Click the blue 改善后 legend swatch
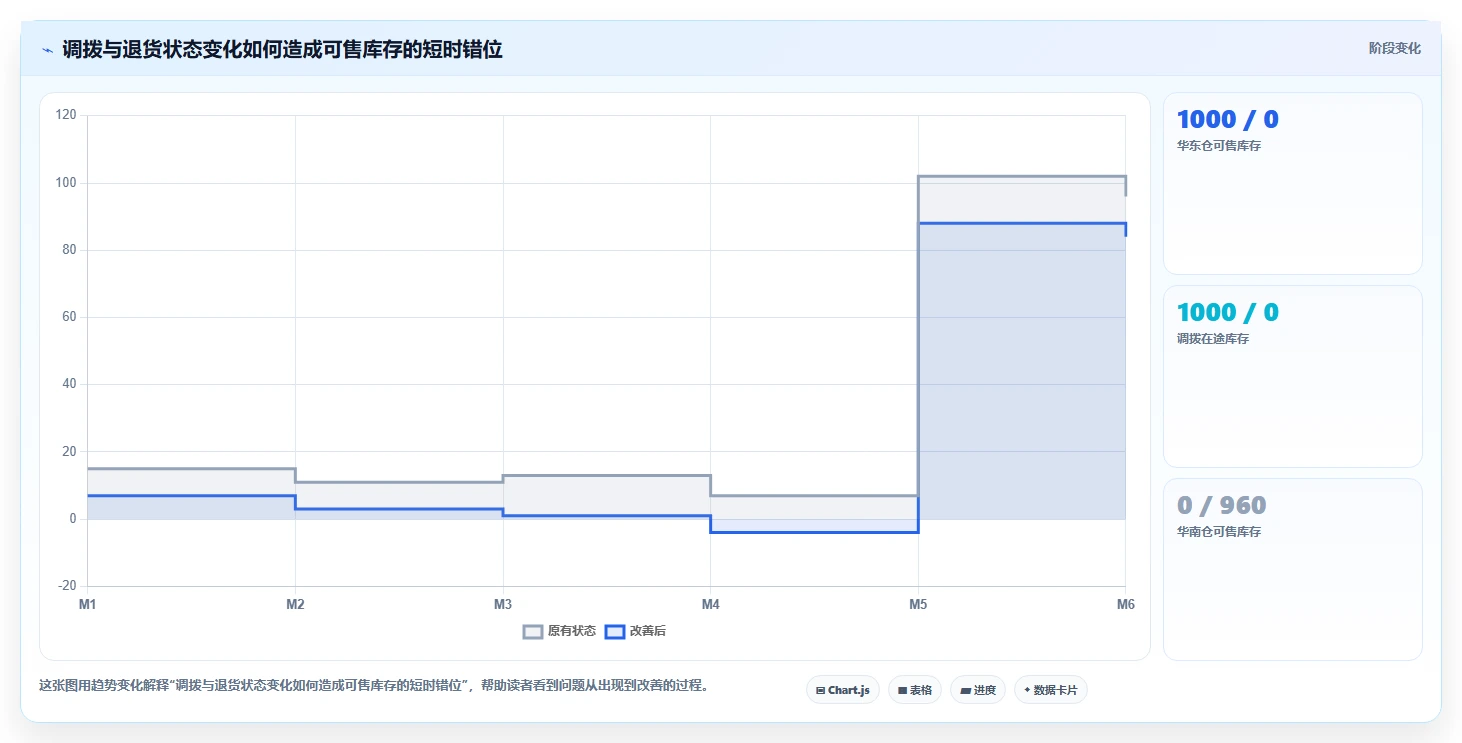The height and width of the screenshot is (743, 1462). (615, 631)
